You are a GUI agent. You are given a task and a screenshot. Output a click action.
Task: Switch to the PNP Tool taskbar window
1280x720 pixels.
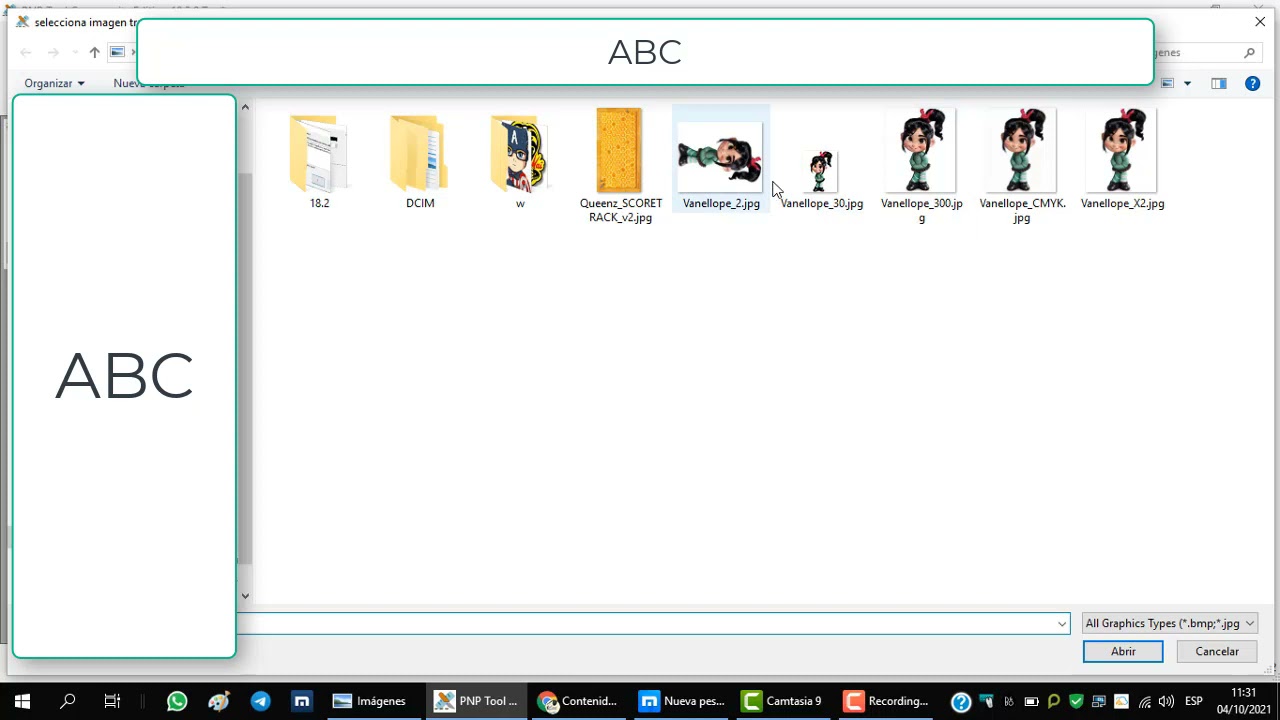point(477,701)
